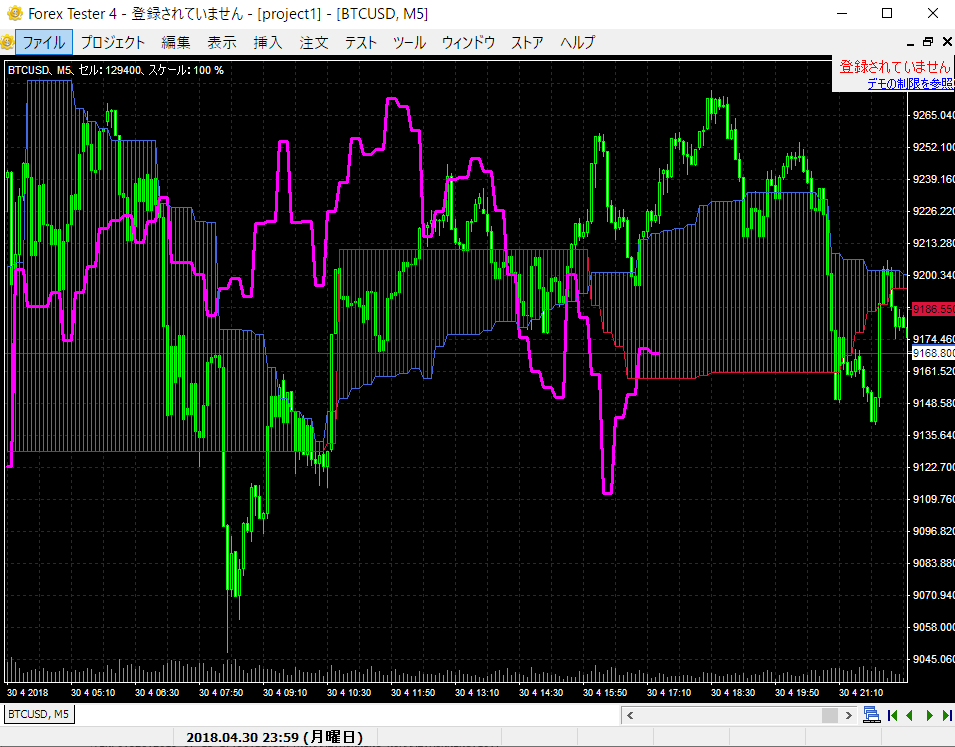Open the 表示 menu
Image resolution: width=955 pixels, height=747 pixels.
(222, 43)
